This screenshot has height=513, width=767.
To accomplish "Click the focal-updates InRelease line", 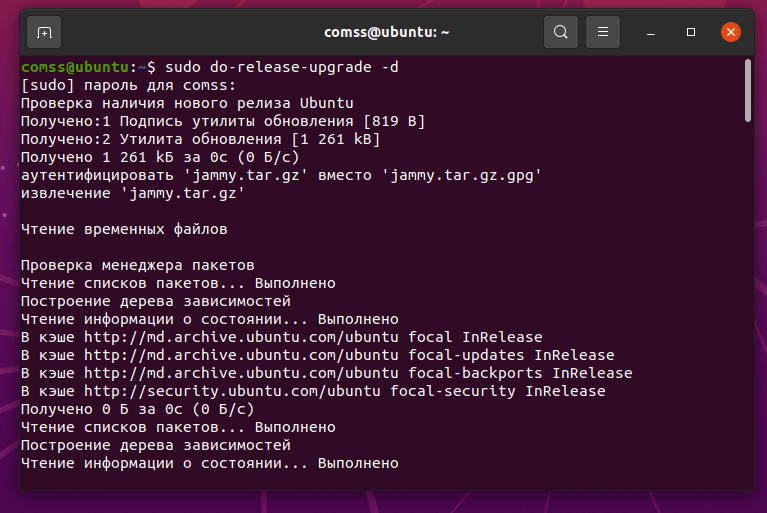I will pyautogui.click(x=318, y=355).
